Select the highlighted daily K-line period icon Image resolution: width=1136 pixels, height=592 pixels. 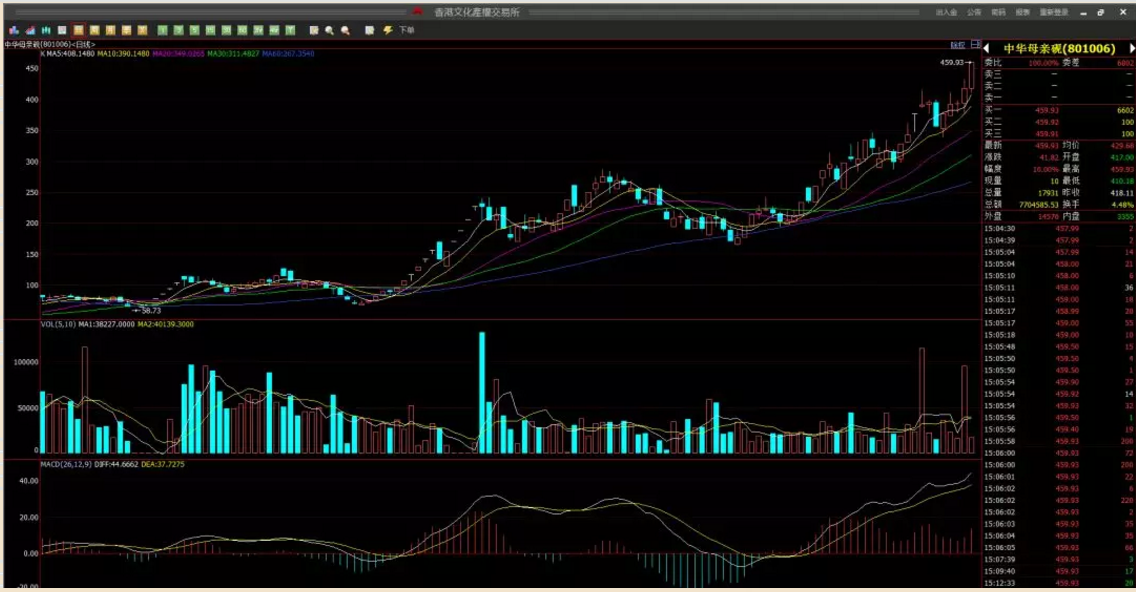[x=79, y=30]
